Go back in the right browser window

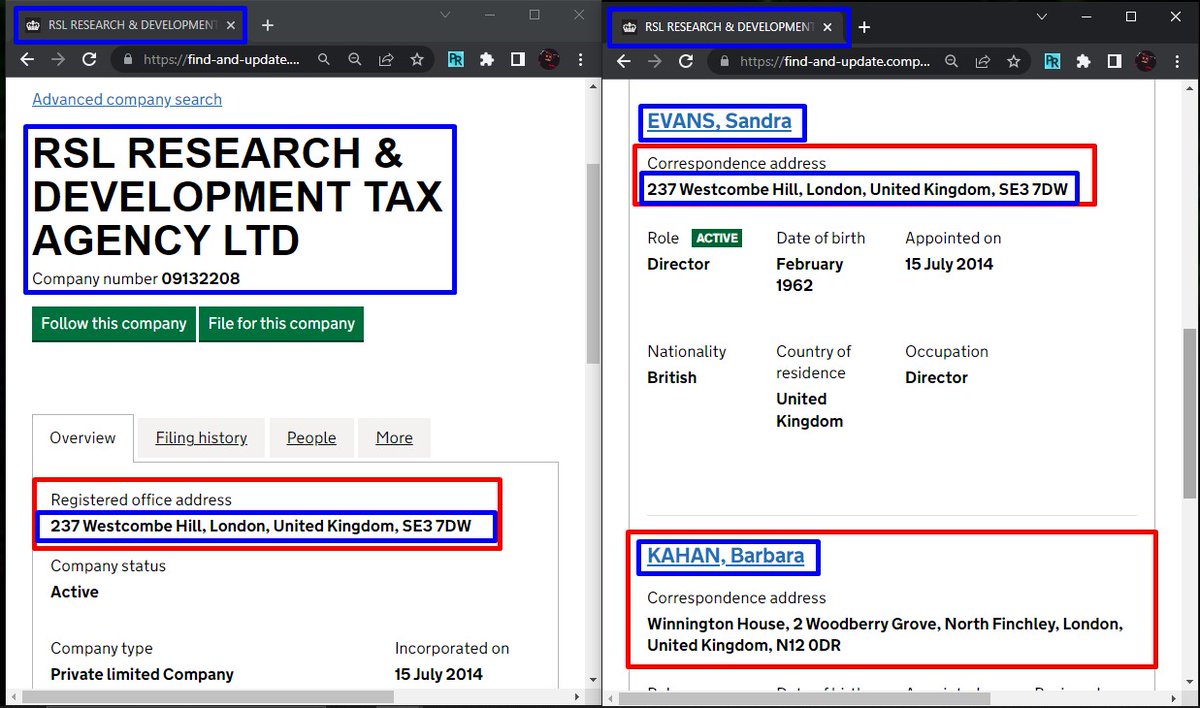(624, 61)
